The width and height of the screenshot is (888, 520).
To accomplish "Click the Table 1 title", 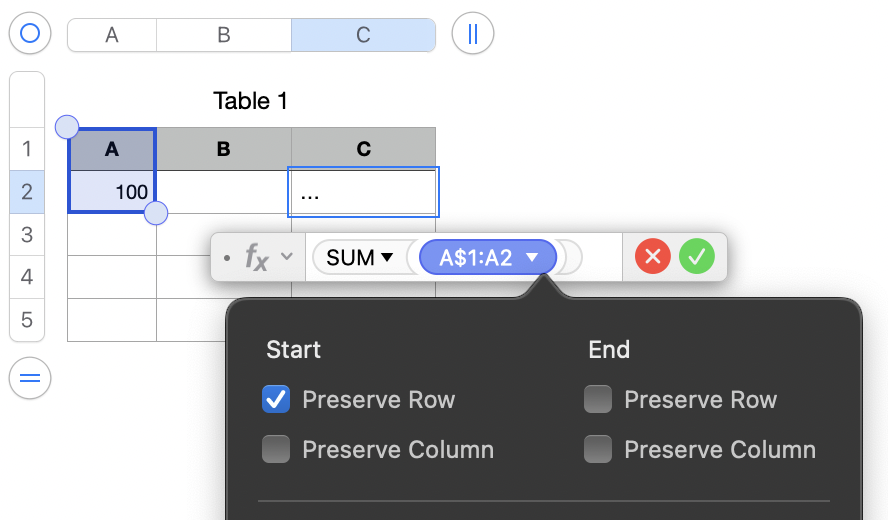I will pyautogui.click(x=250, y=101).
